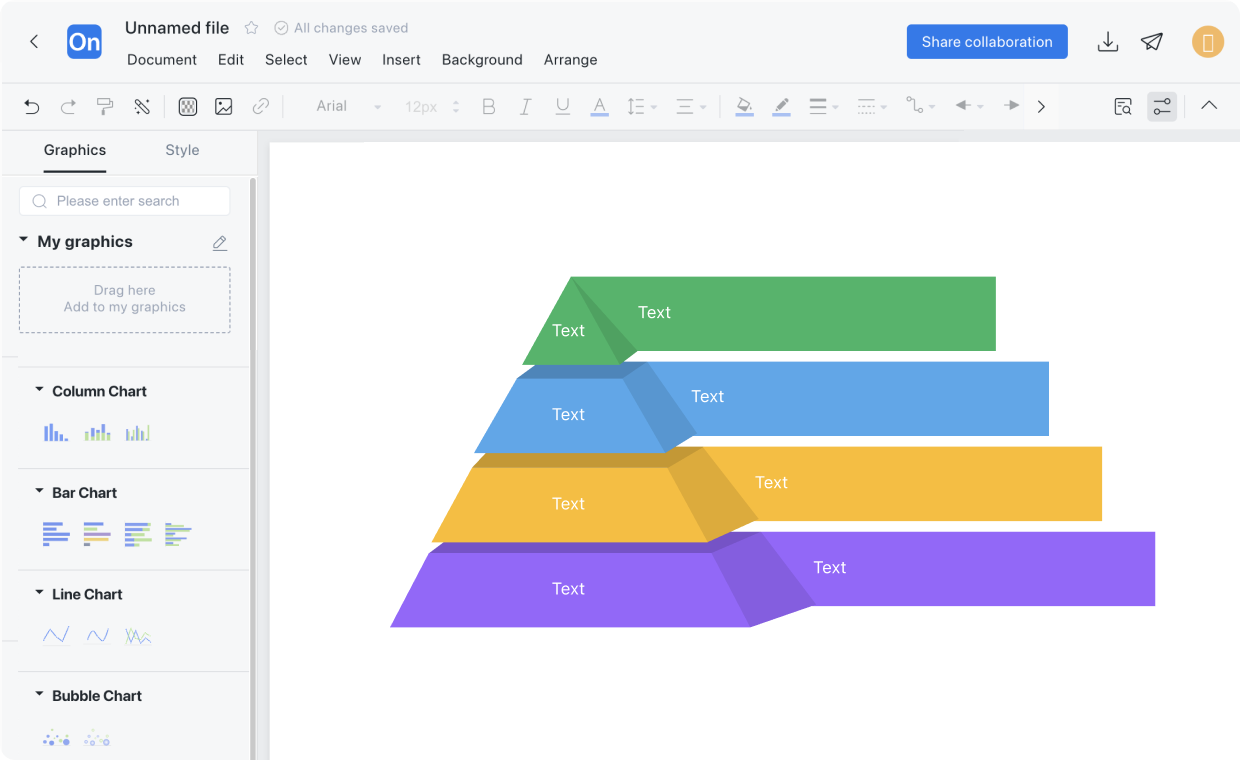Toggle the settings sliders panel icon
The width and height of the screenshot is (1240, 760).
coord(1162,106)
